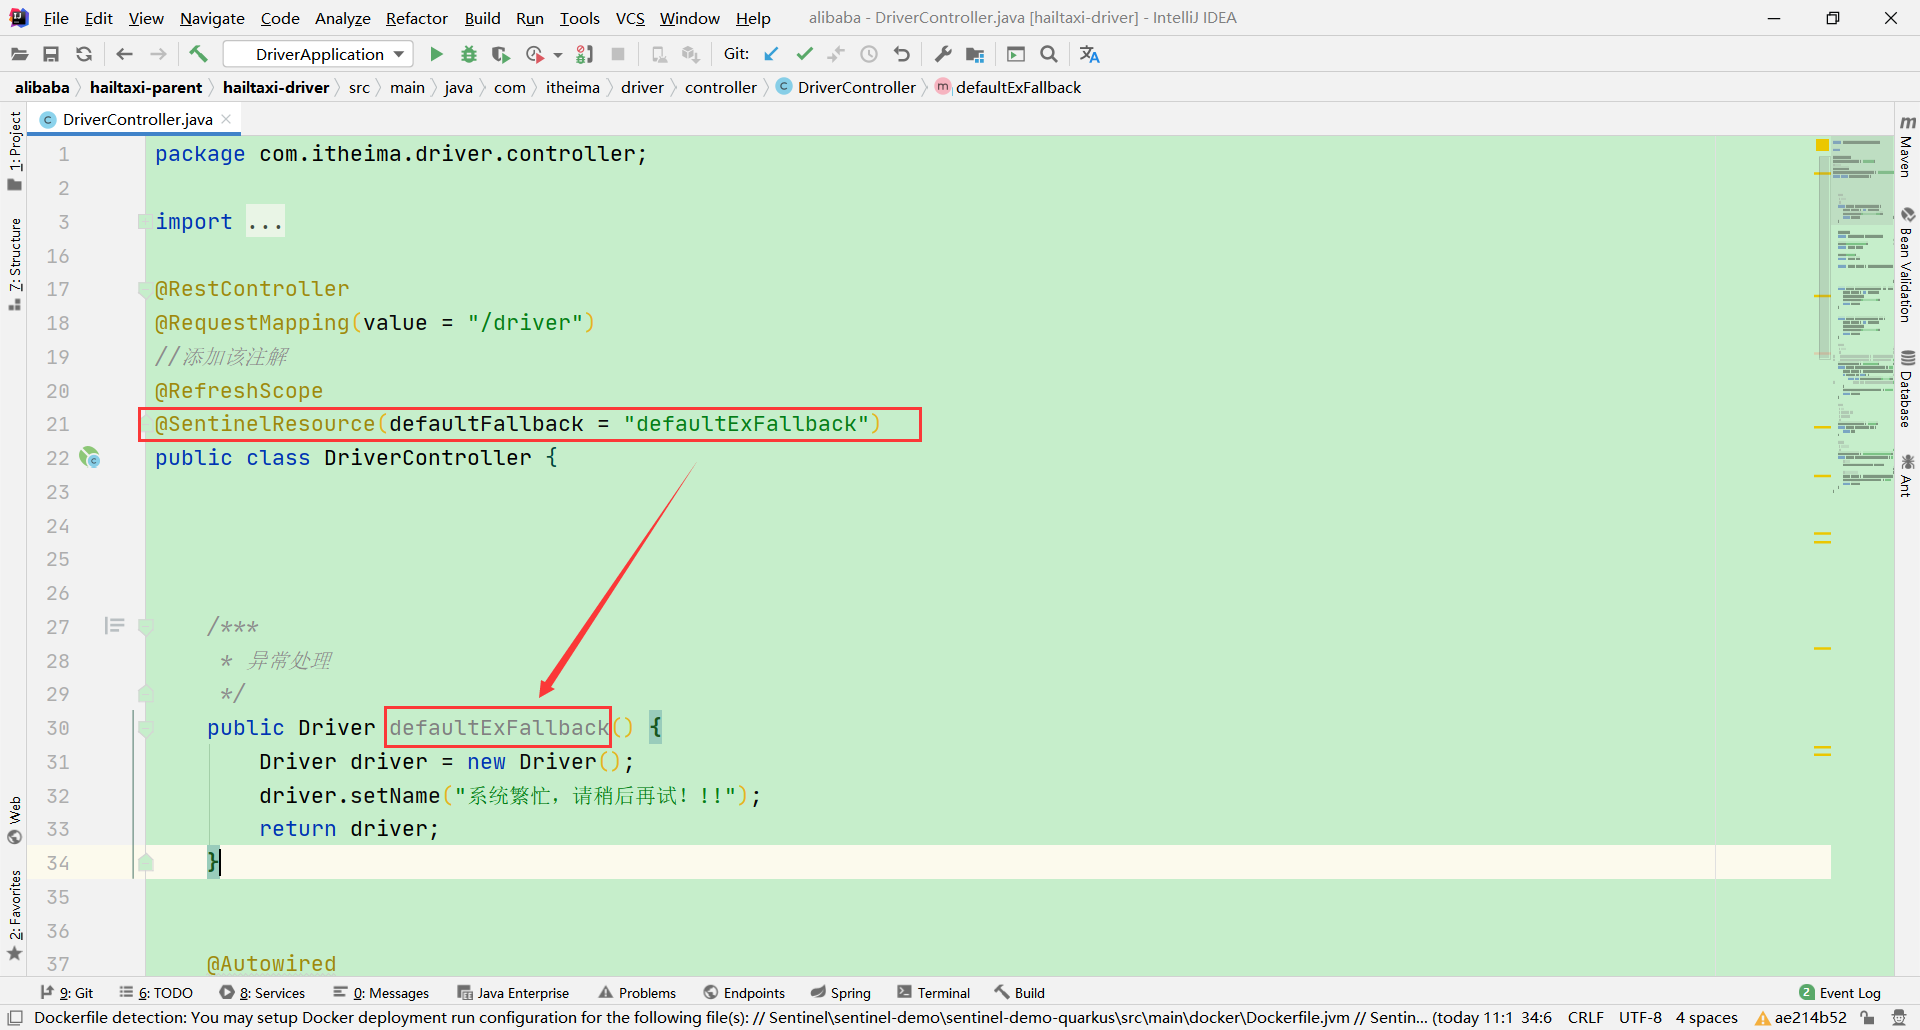The width and height of the screenshot is (1920, 1030).
Task: Open the profiler dropdown arrow
Action: tap(558, 55)
